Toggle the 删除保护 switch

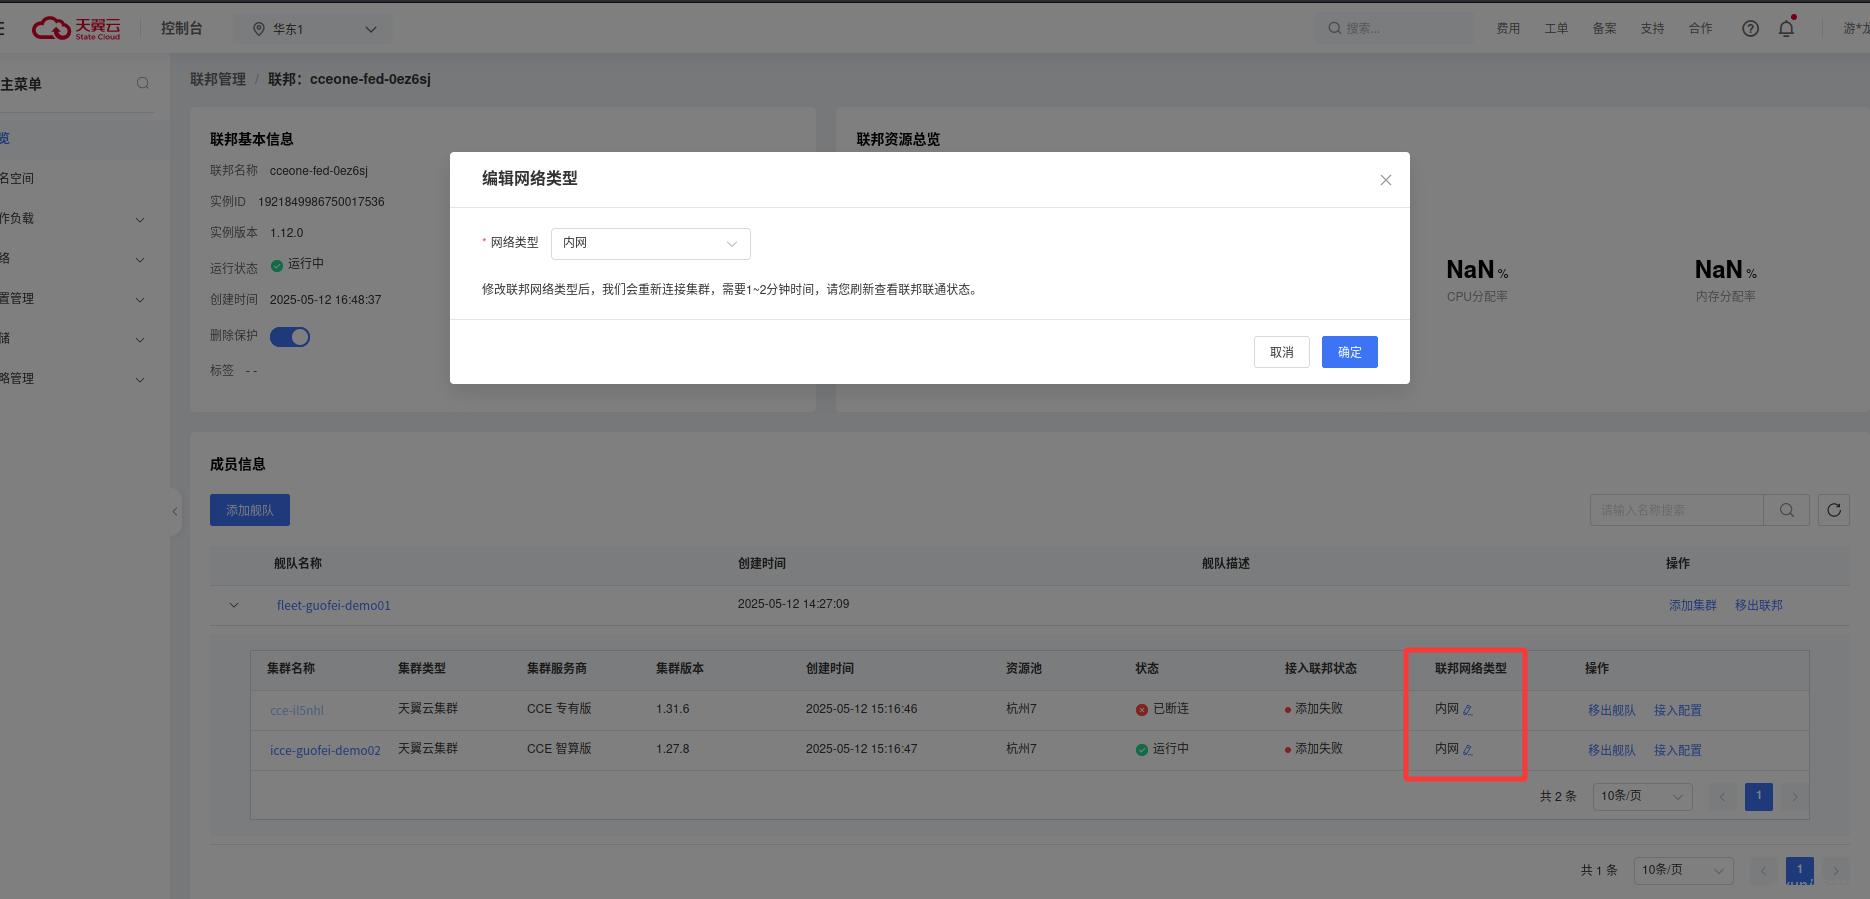[290, 337]
